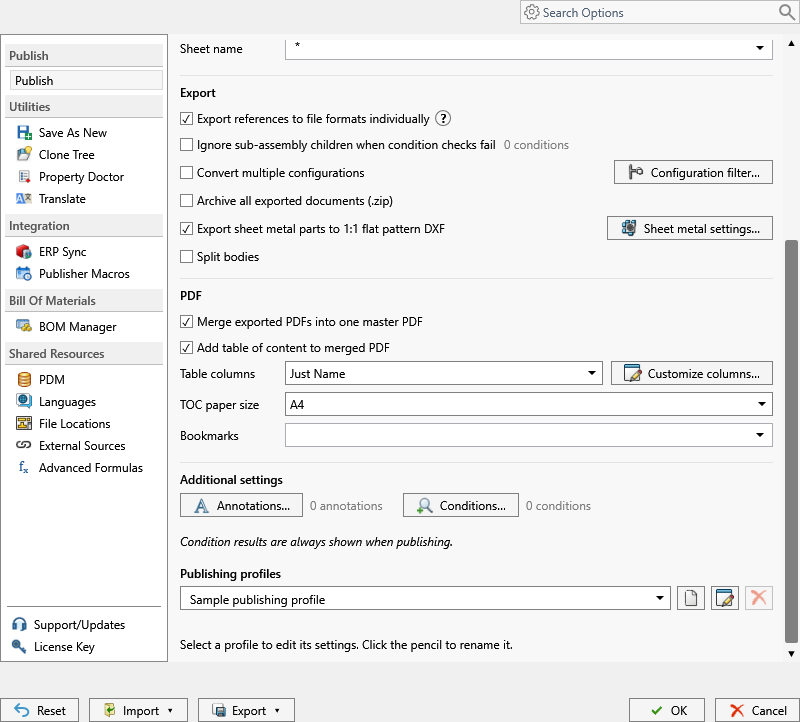This screenshot has height=722, width=800.
Task: Click Customize columns button
Action: [x=691, y=374]
